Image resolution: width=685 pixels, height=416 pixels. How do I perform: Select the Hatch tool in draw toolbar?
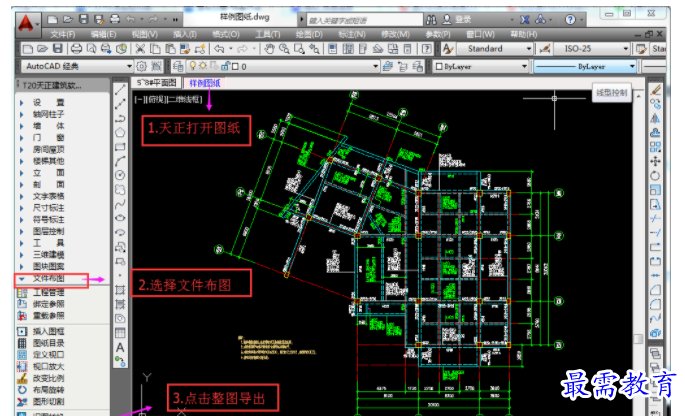click(120, 290)
